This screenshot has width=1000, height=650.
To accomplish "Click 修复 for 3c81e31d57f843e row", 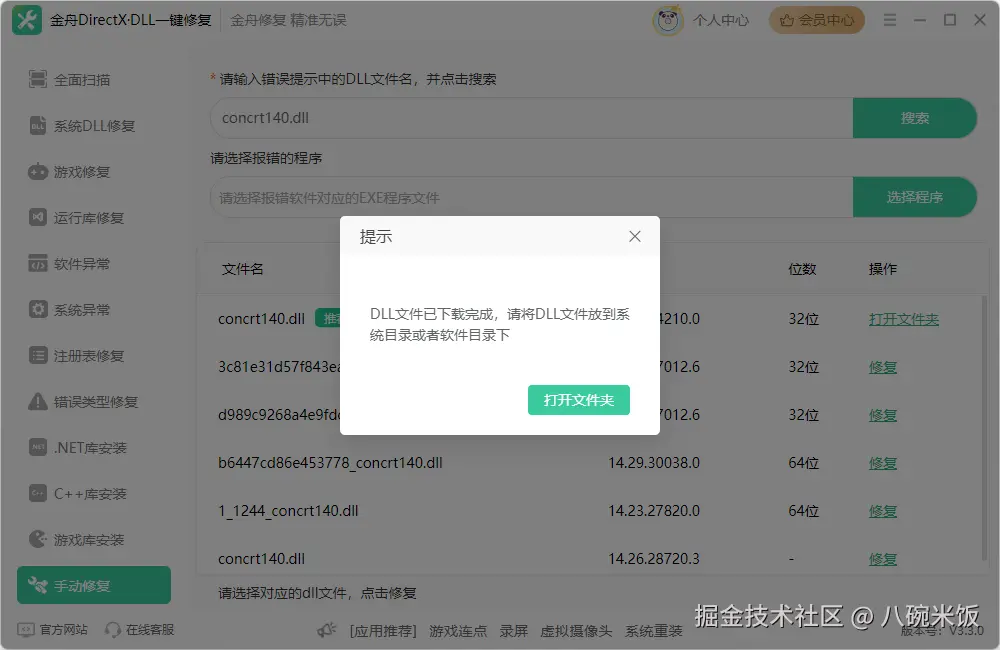I will pos(883,367).
